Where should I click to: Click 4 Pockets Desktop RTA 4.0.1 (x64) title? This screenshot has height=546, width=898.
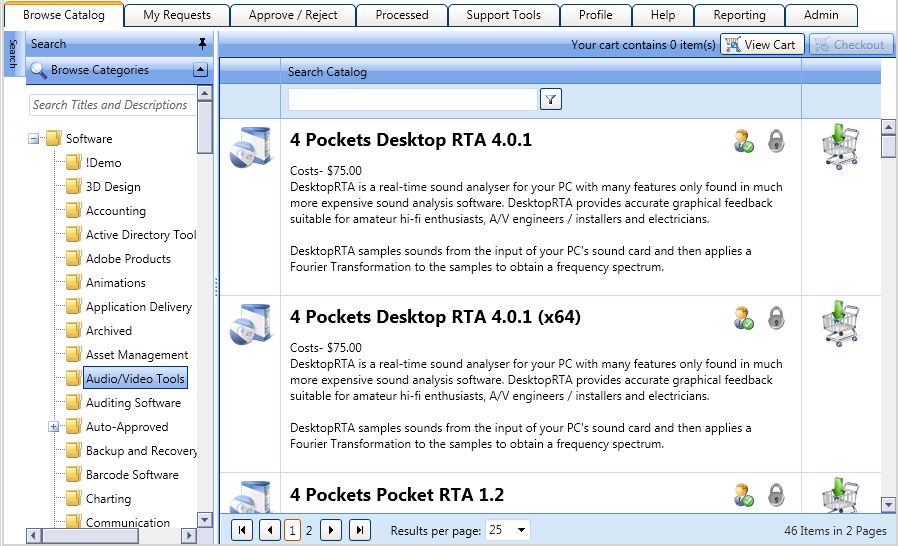(435, 317)
